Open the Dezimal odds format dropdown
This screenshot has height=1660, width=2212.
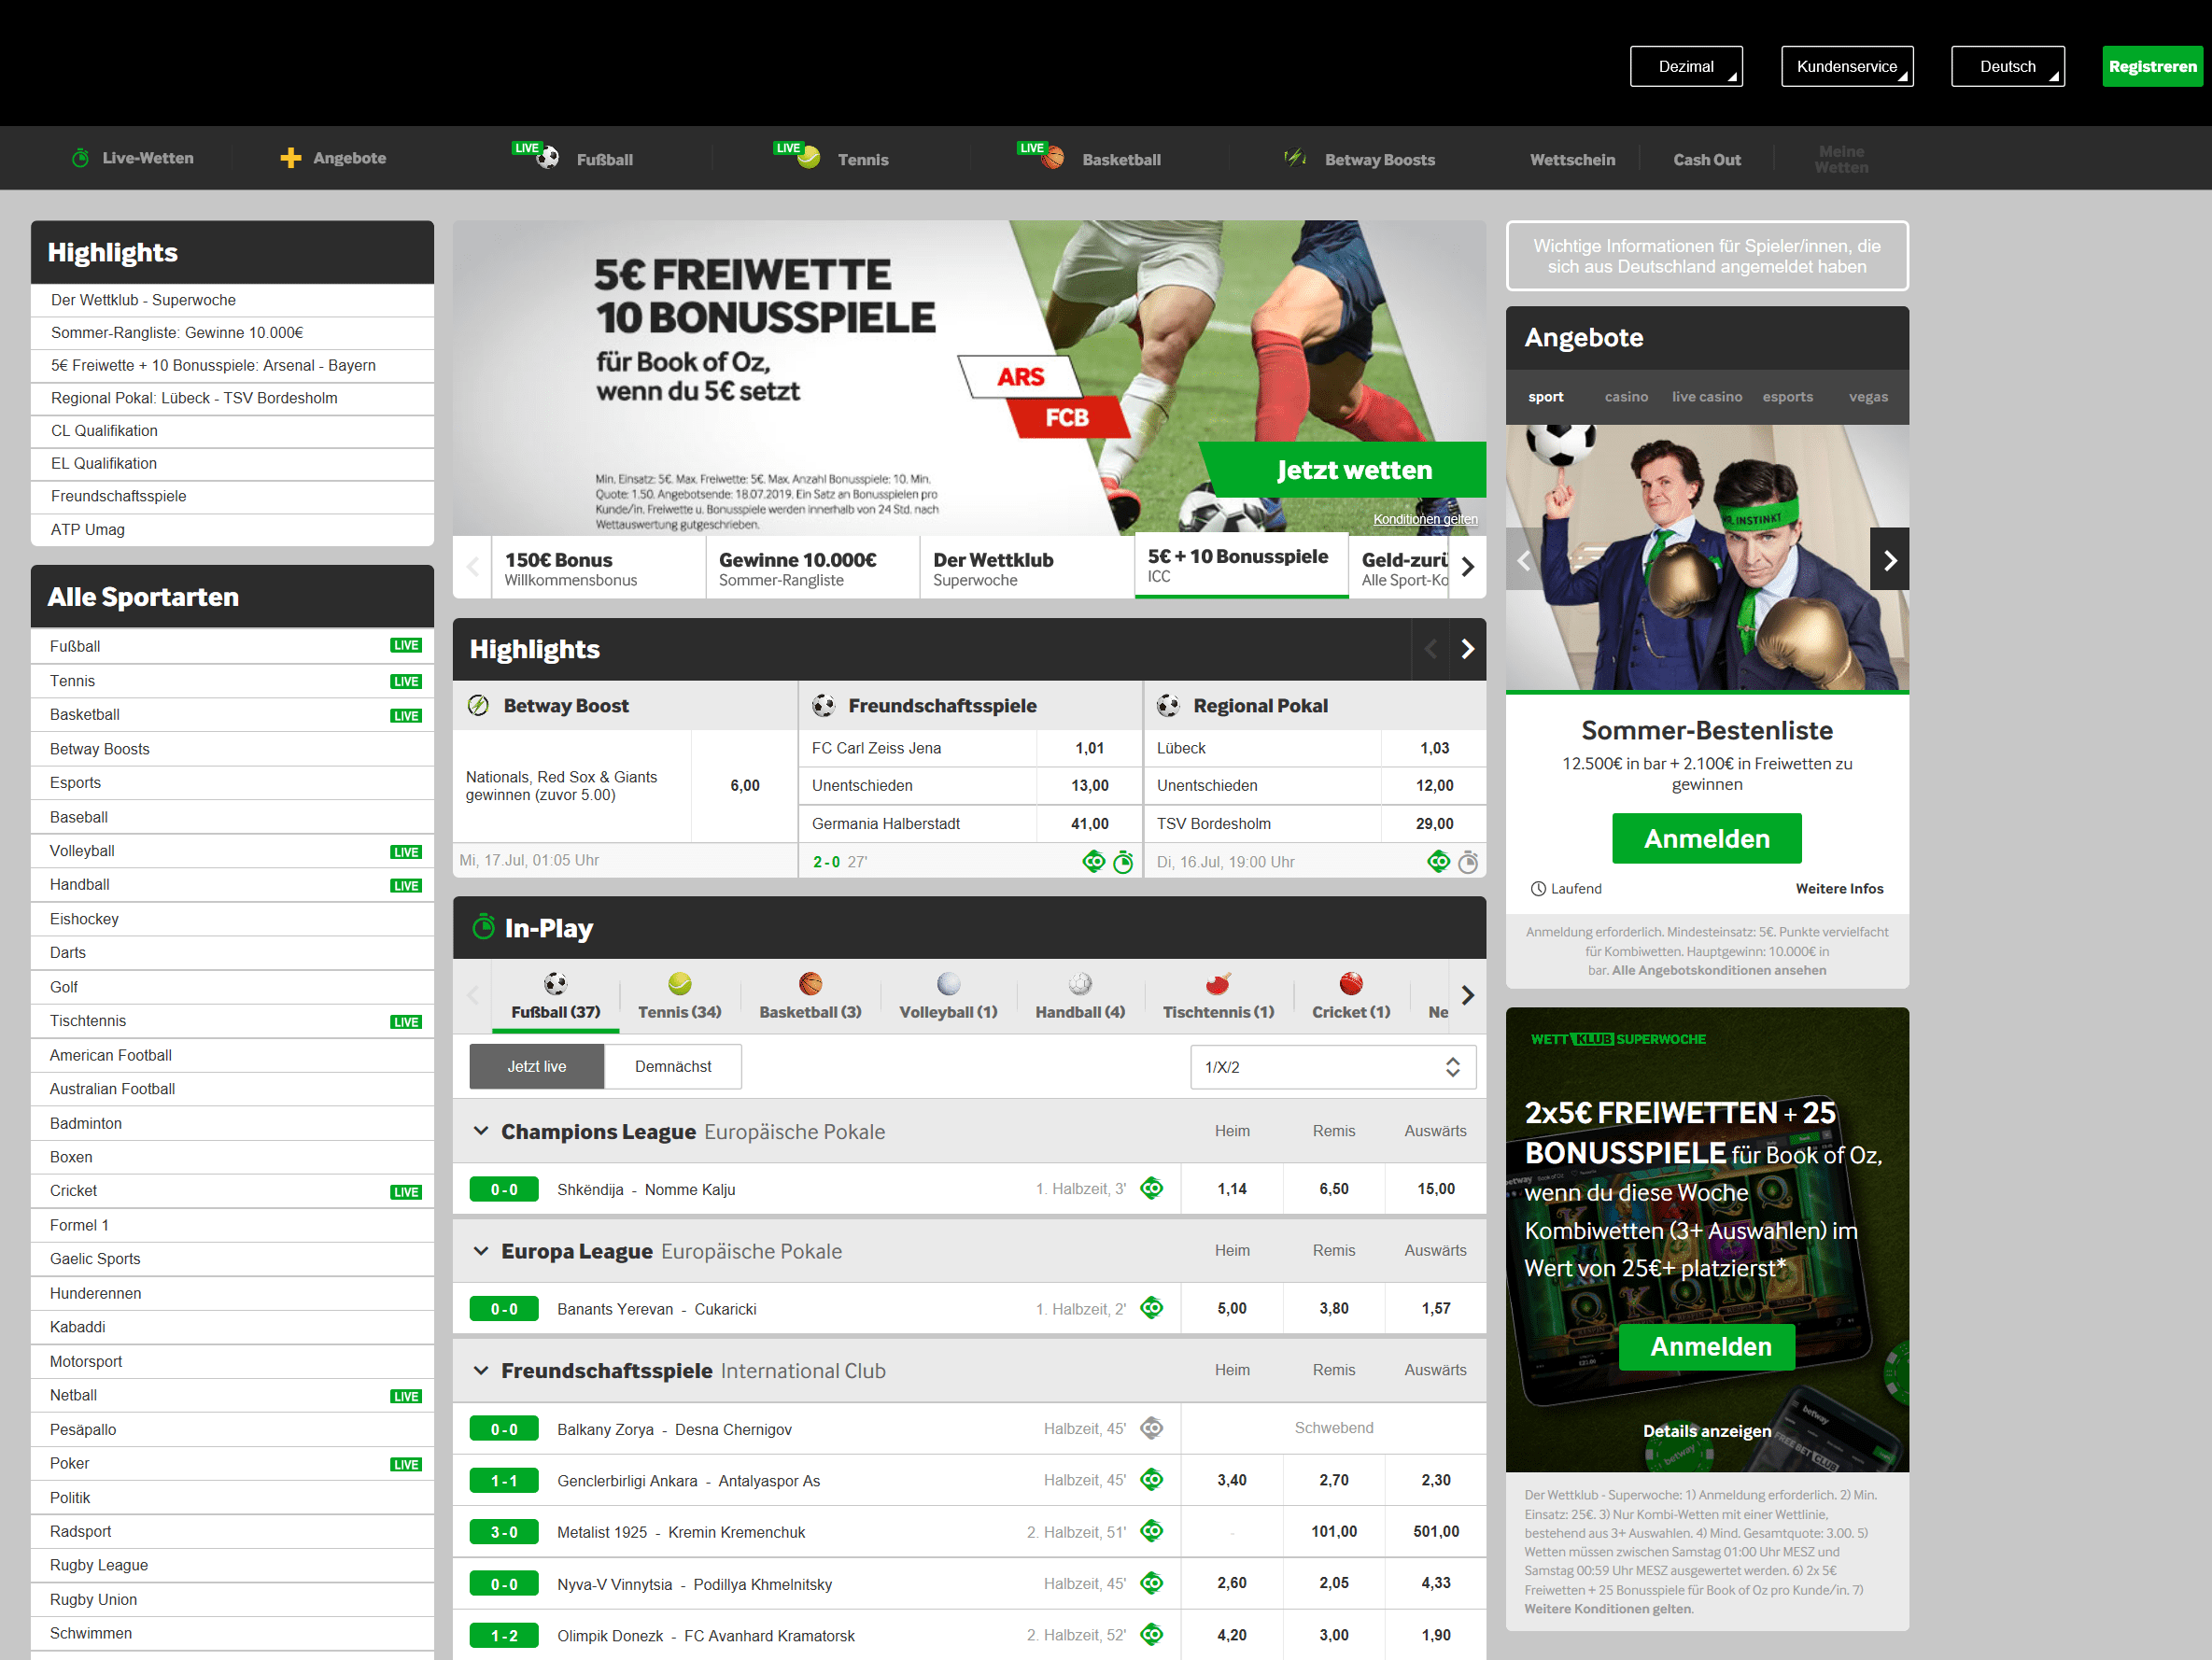(1685, 66)
